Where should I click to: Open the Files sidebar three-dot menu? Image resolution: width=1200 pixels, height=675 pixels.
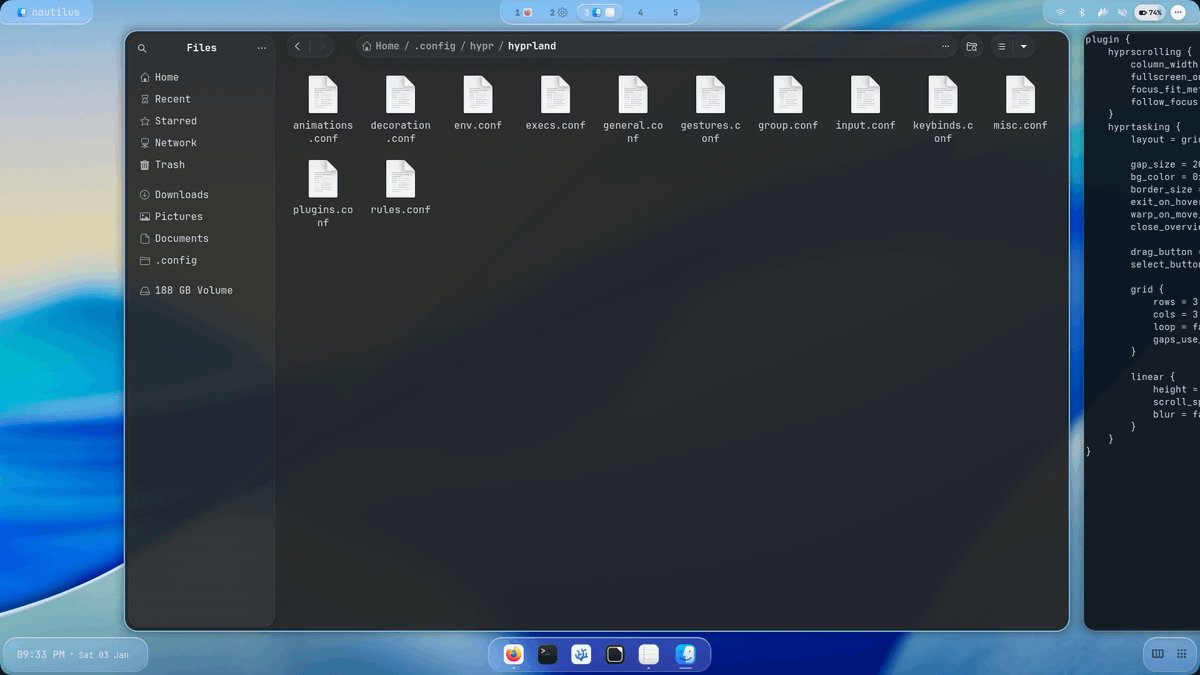coord(262,48)
